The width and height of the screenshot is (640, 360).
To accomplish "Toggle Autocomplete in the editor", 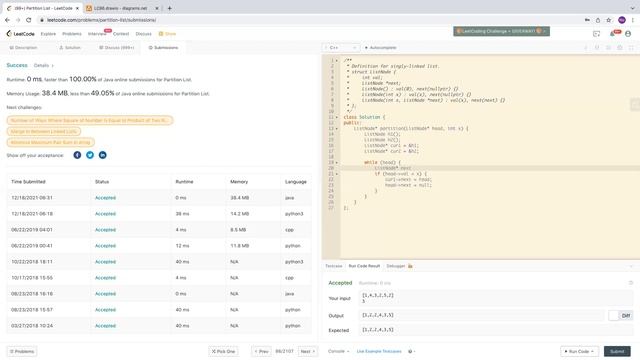I will tap(381, 48).
